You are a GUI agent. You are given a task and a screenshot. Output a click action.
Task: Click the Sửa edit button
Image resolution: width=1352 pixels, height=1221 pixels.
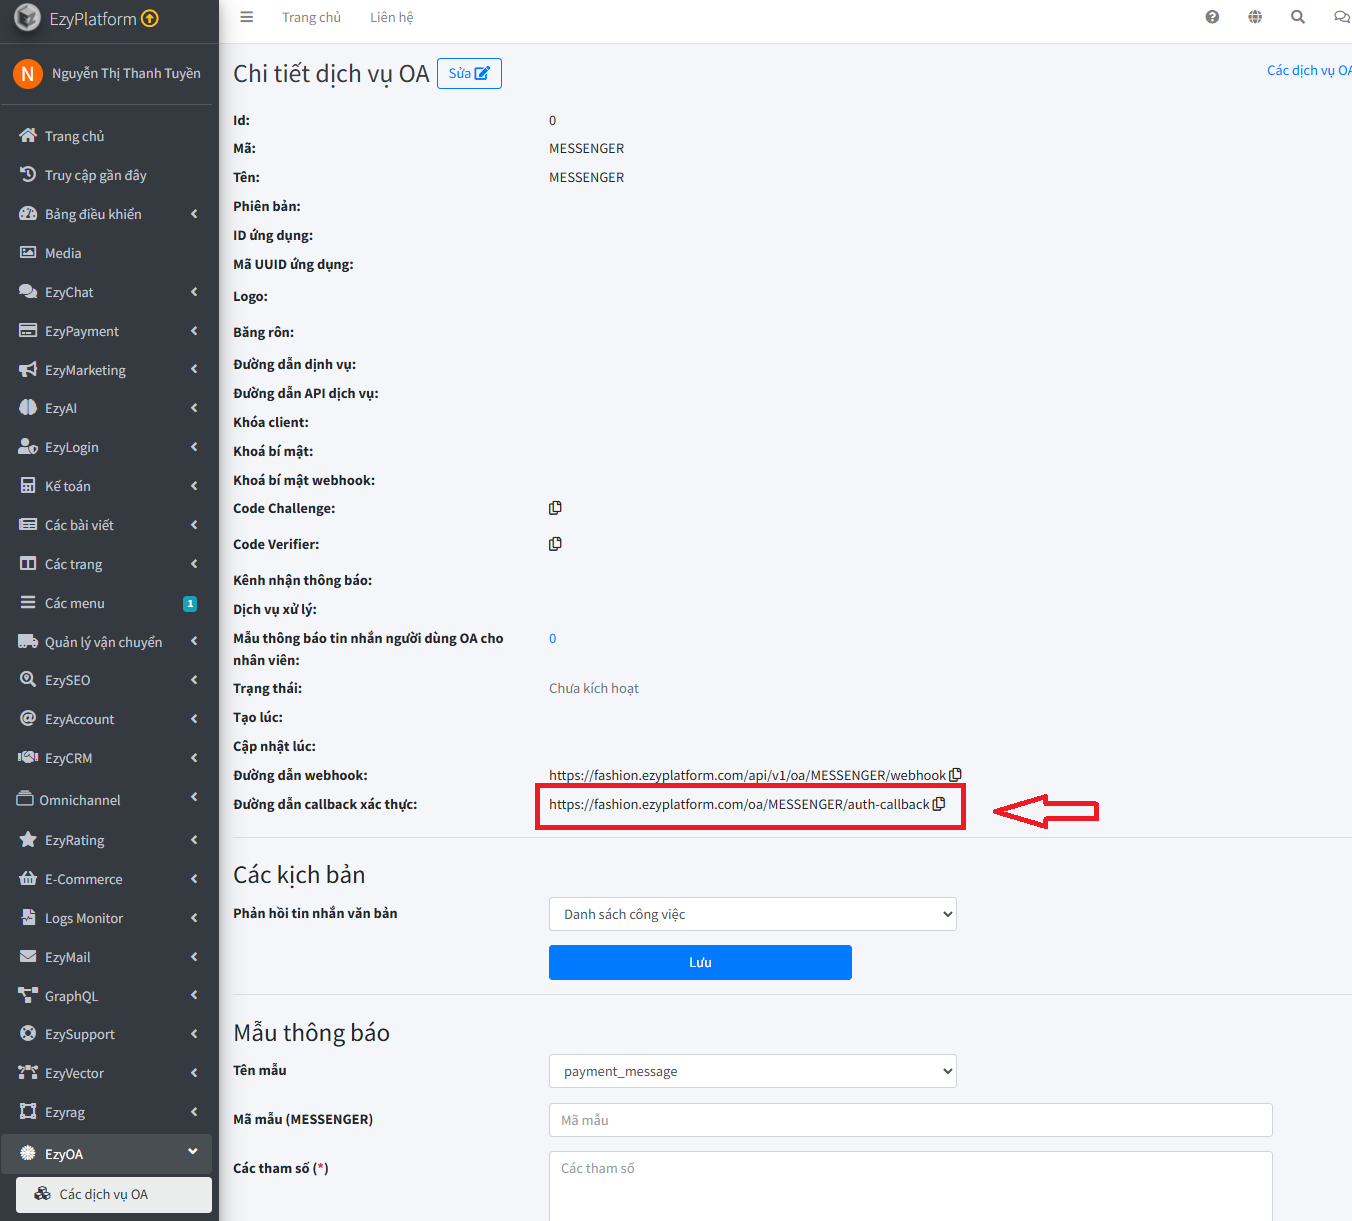click(469, 73)
